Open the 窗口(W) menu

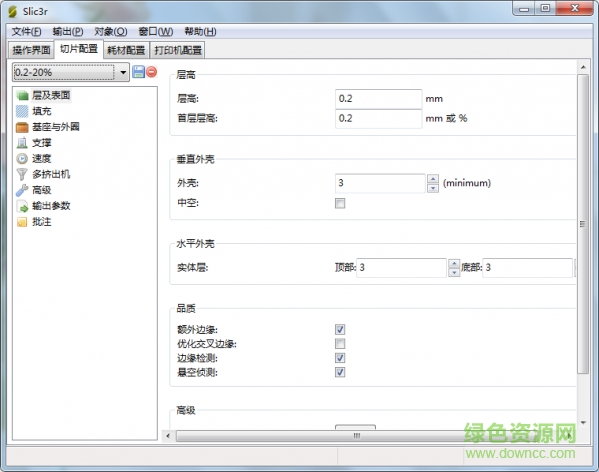tap(156, 31)
